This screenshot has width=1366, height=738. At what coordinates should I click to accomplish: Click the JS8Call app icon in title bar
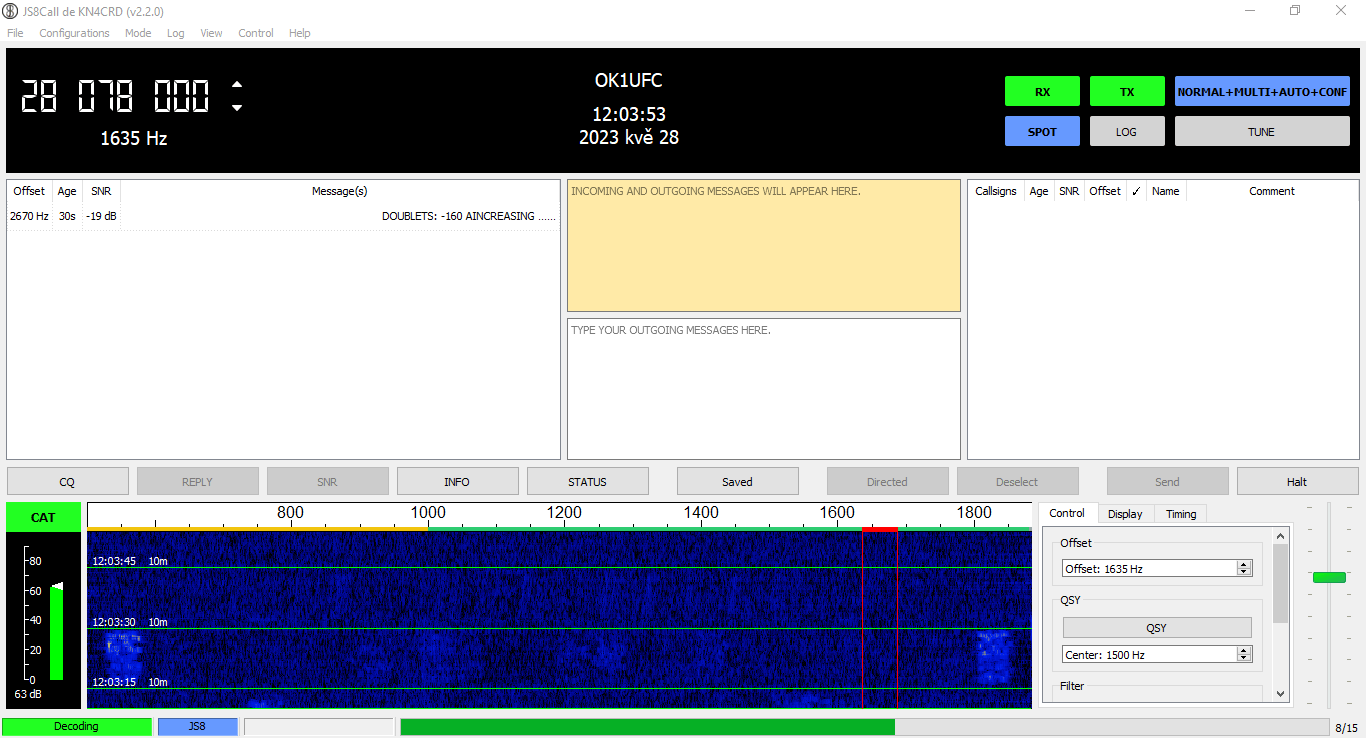11,11
